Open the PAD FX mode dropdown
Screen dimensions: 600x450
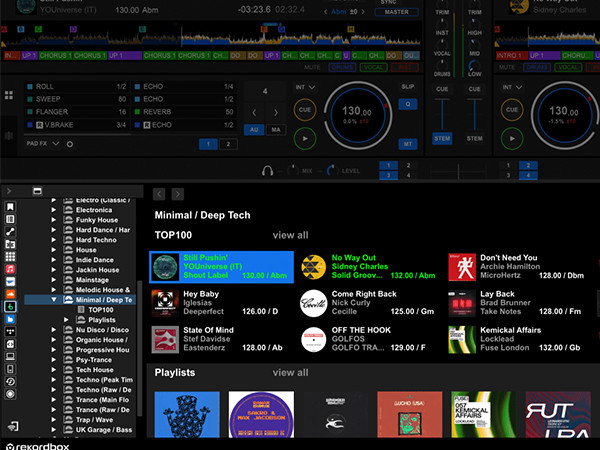[43, 143]
